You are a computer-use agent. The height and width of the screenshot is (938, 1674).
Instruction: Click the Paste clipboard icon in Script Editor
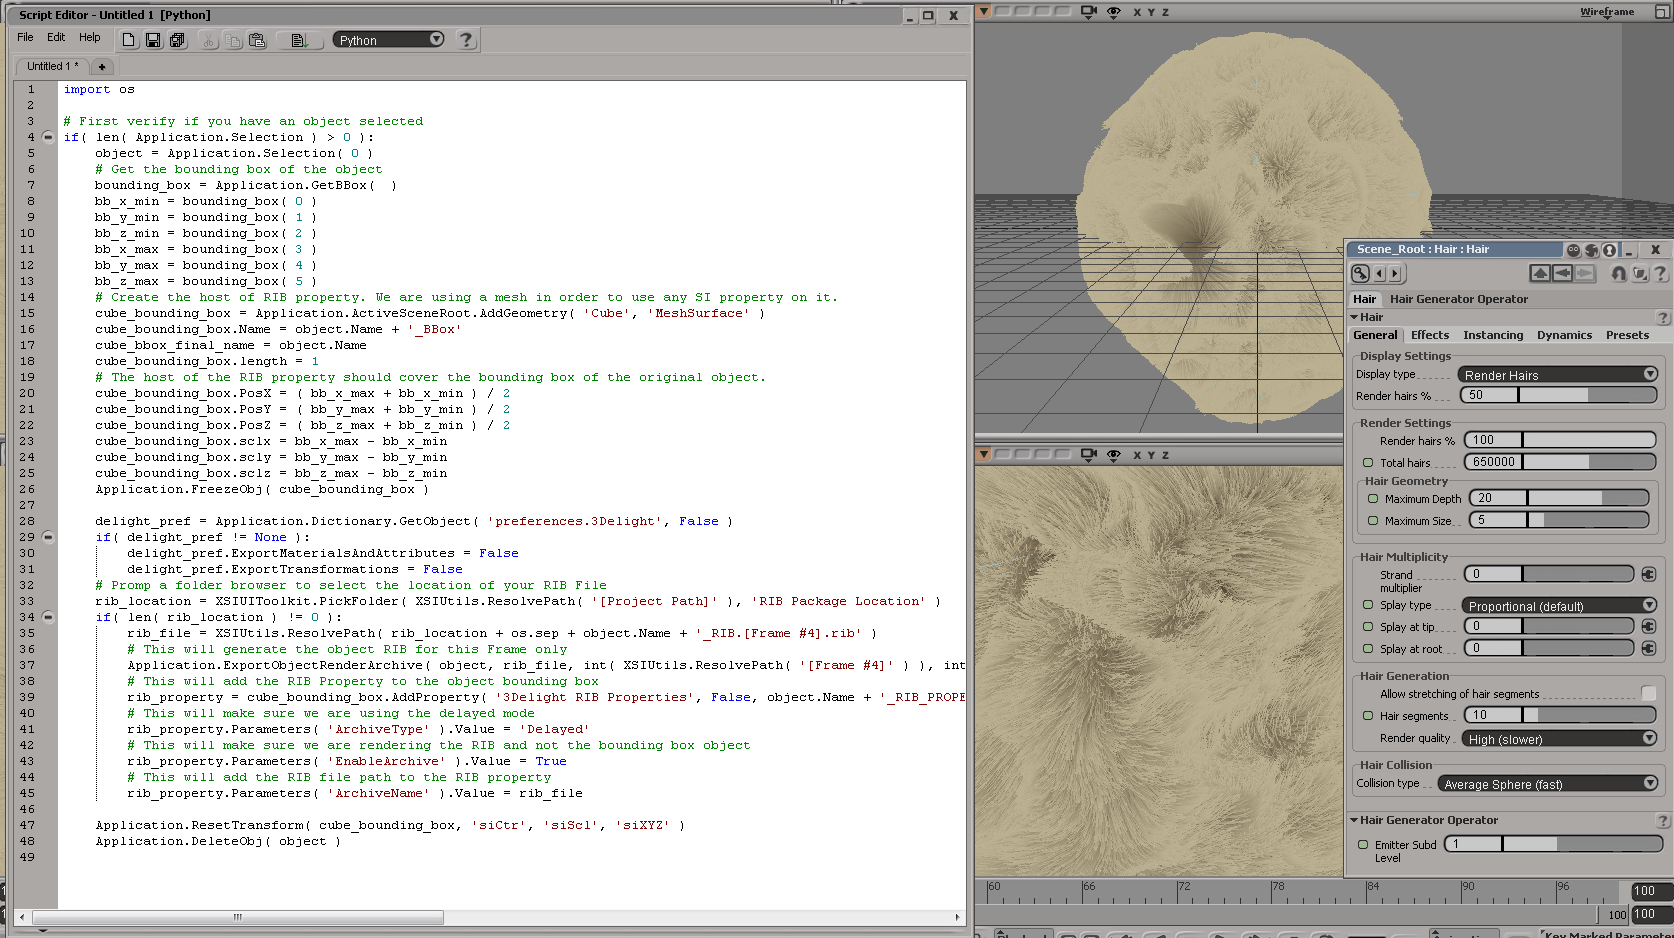click(x=257, y=40)
